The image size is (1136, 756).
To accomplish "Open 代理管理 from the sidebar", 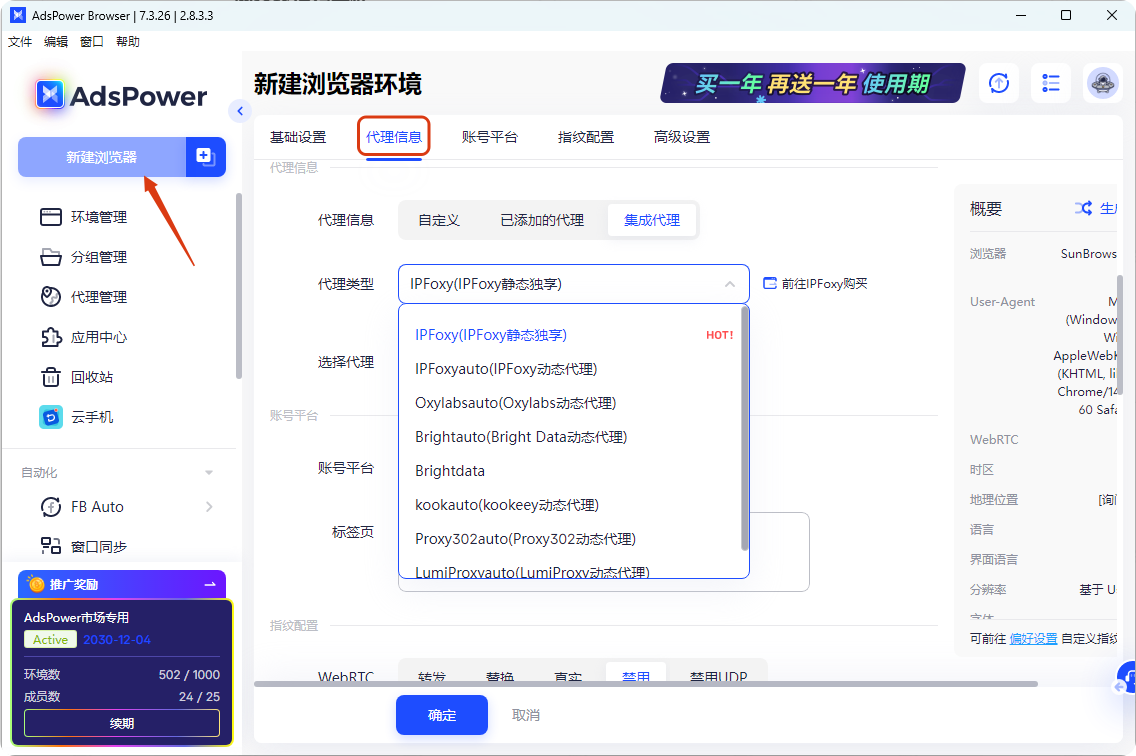I will 49,296.
